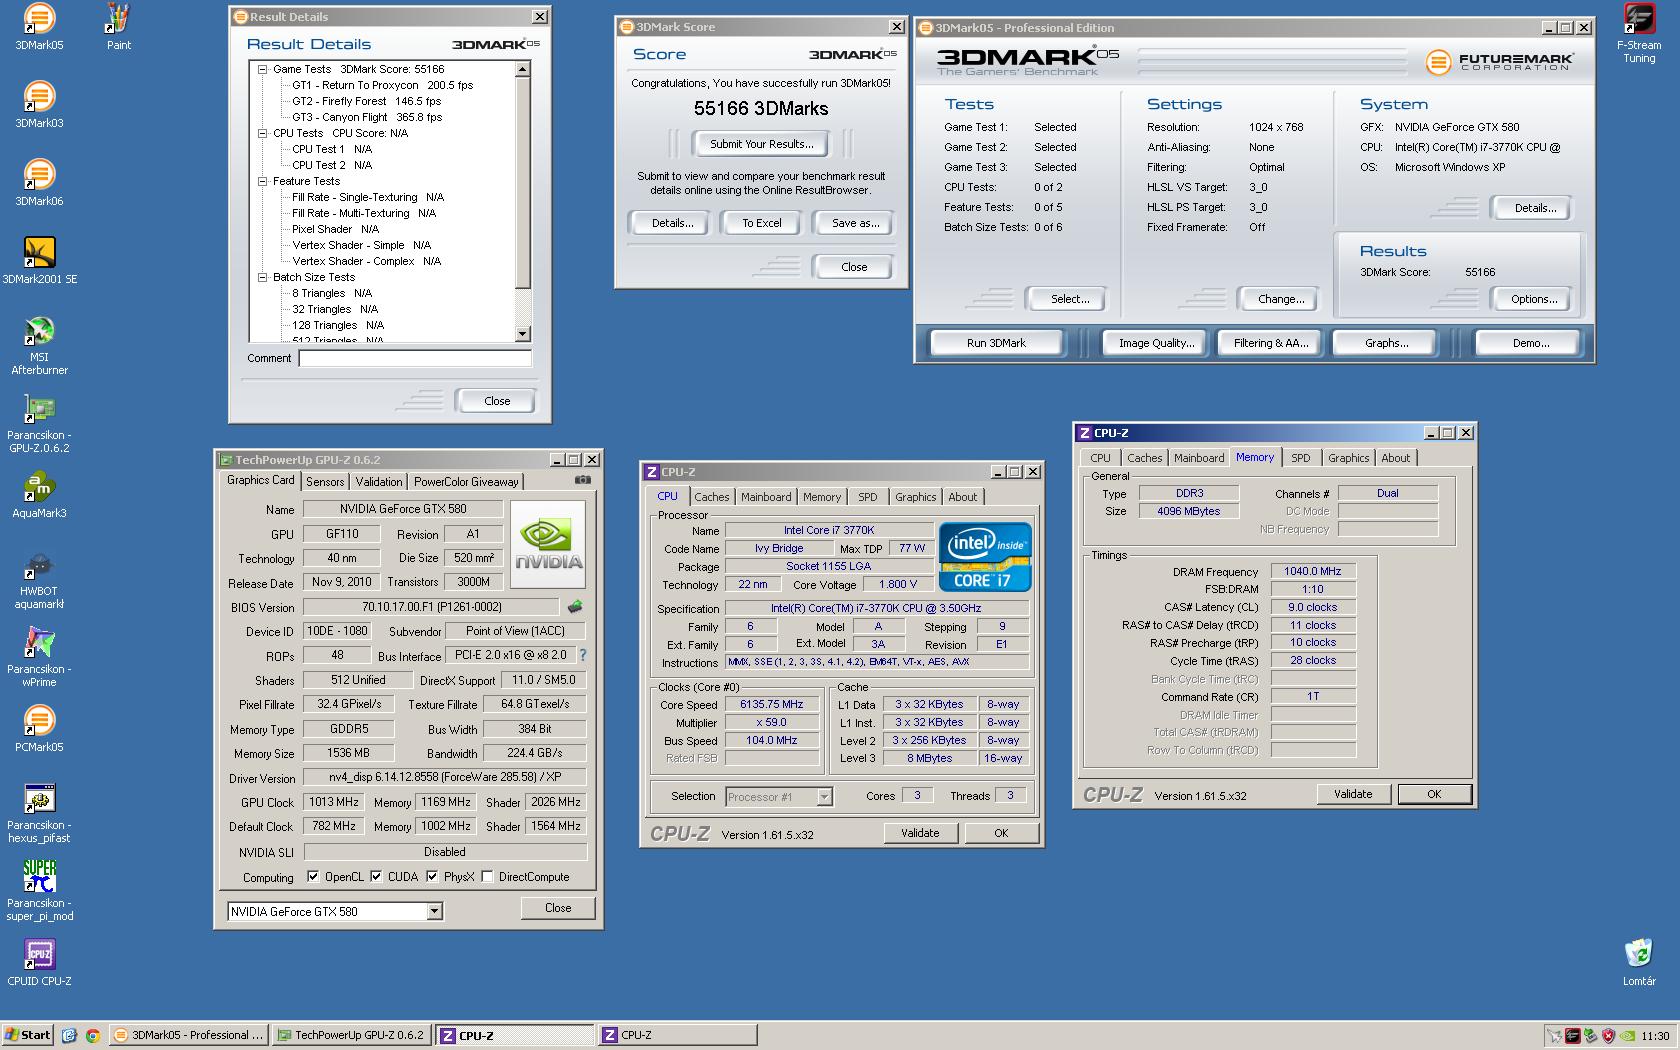The image size is (1680, 1050).
Task: Open the PCMark05 desktop icon
Action: (x=39, y=722)
